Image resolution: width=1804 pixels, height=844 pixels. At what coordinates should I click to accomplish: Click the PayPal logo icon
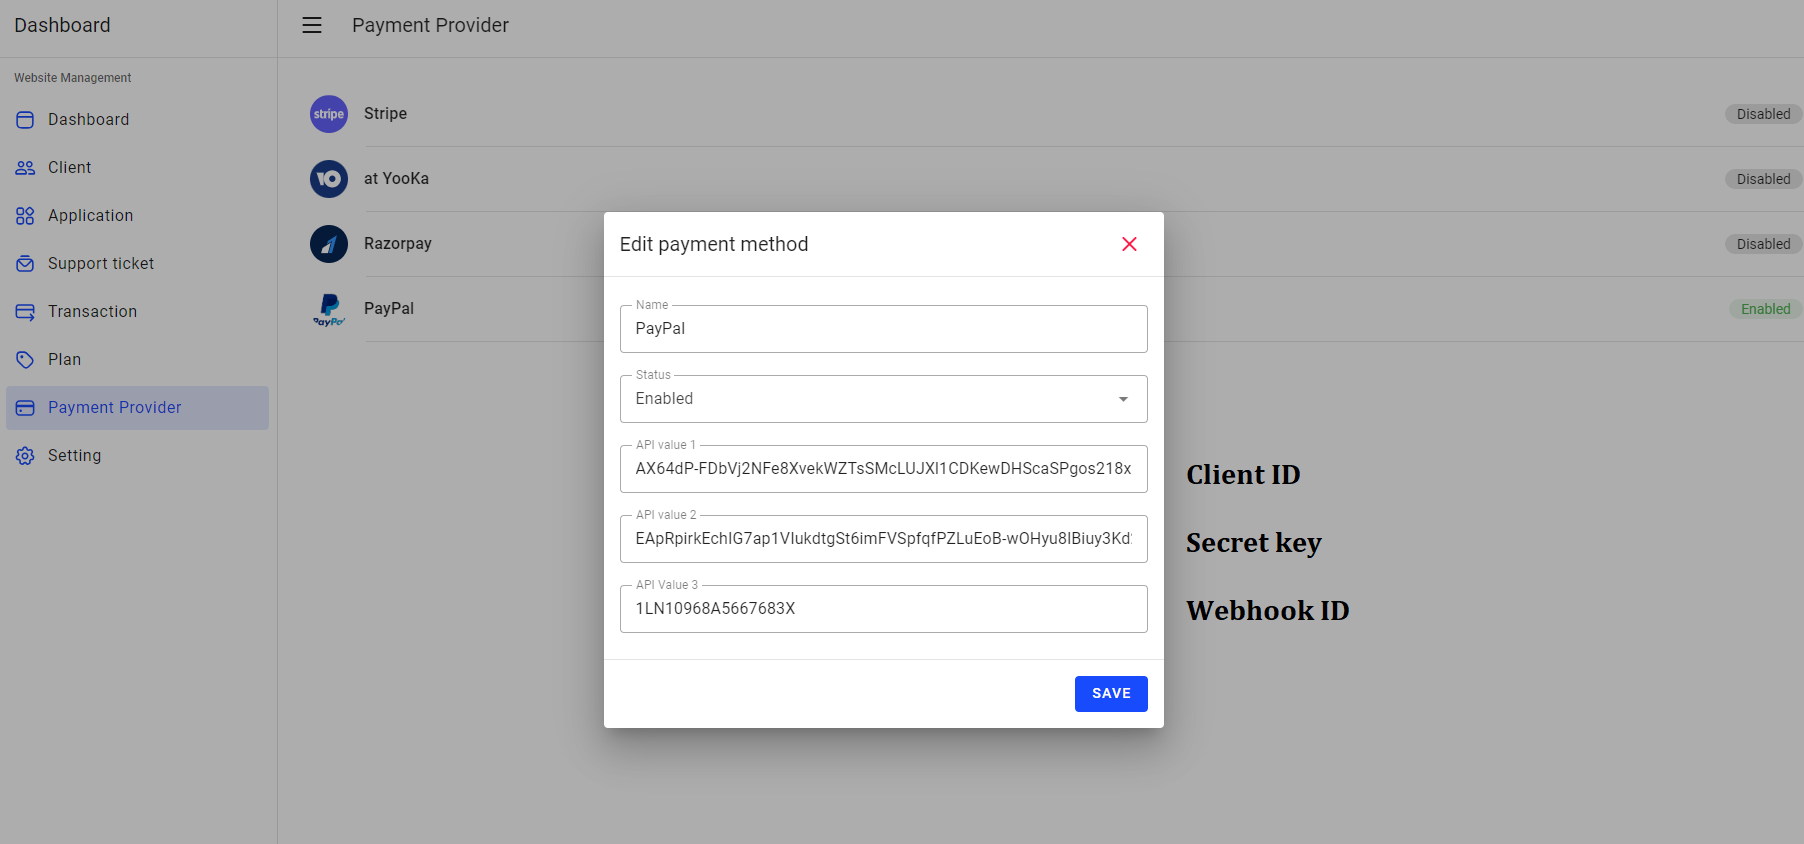click(x=329, y=309)
